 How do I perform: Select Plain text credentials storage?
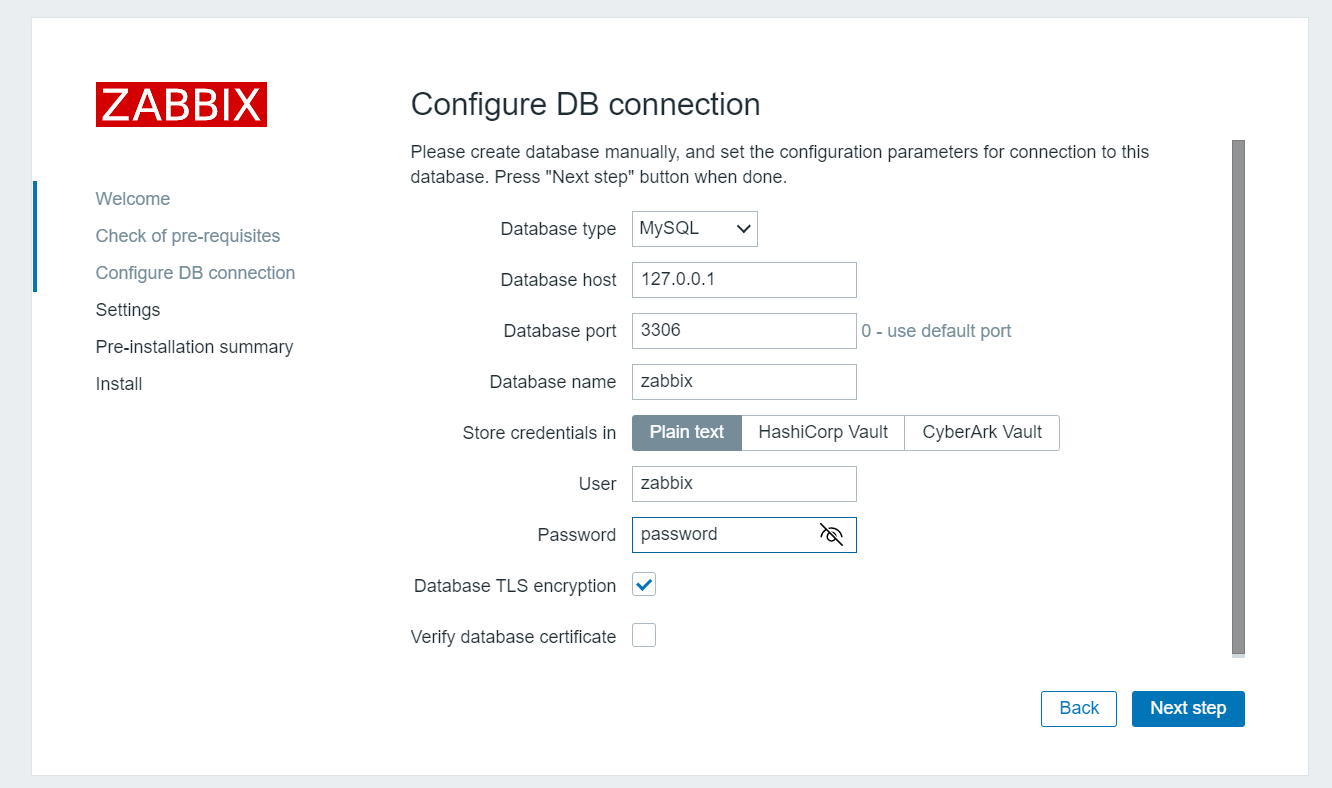tap(687, 432)
